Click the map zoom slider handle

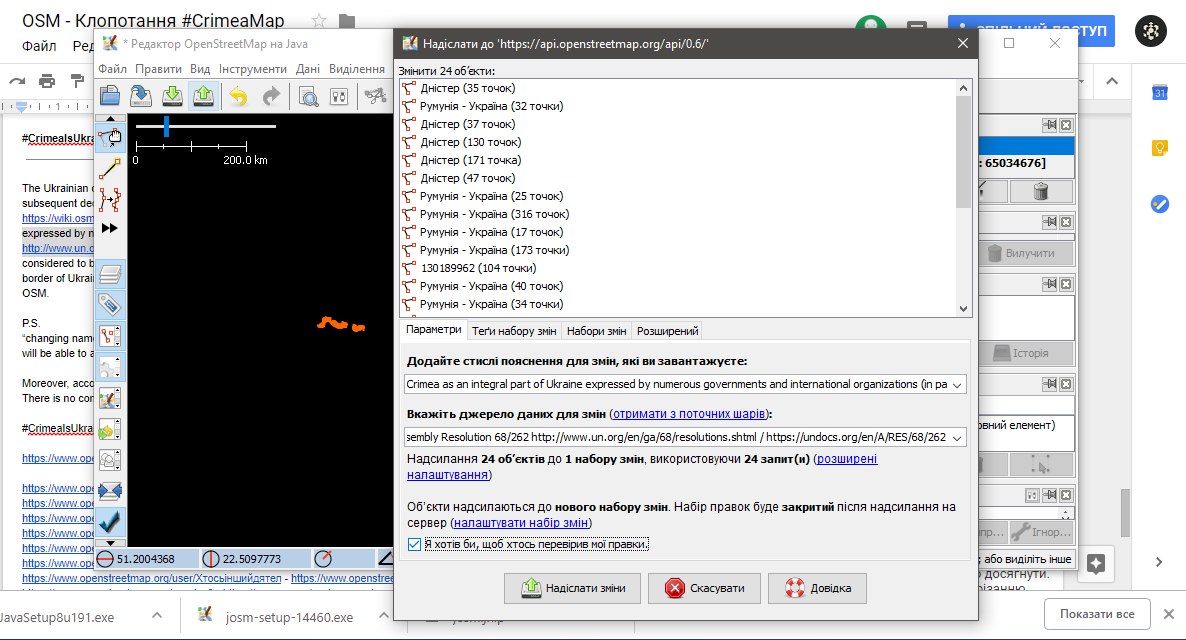tap(166, 126)
